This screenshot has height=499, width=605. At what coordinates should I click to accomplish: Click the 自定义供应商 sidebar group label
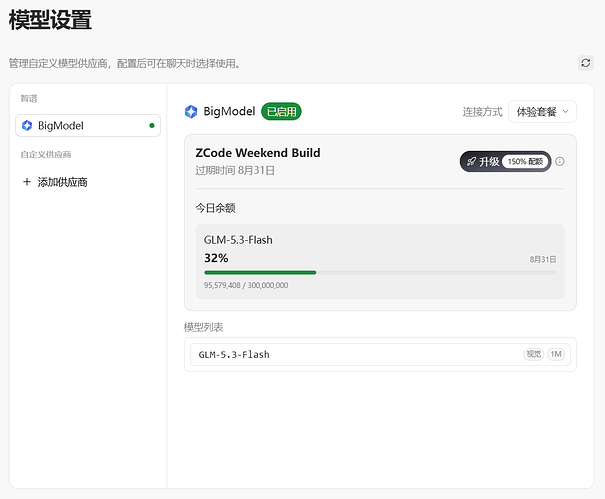pyautogui.click(x=46, y=154)
